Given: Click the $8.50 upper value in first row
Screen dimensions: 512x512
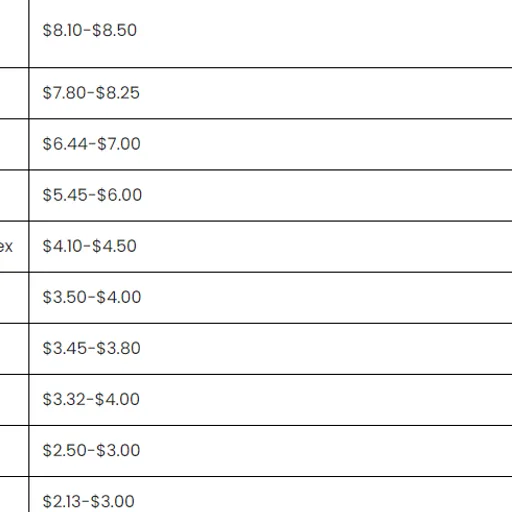Looking at the screenshot, I should point(114,30).
